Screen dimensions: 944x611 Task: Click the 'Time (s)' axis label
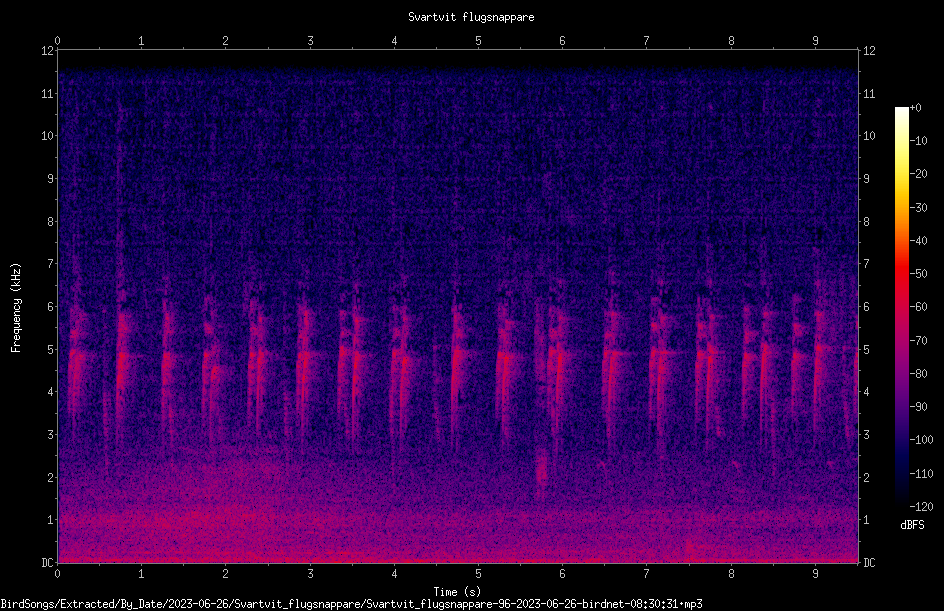(457, 592)
